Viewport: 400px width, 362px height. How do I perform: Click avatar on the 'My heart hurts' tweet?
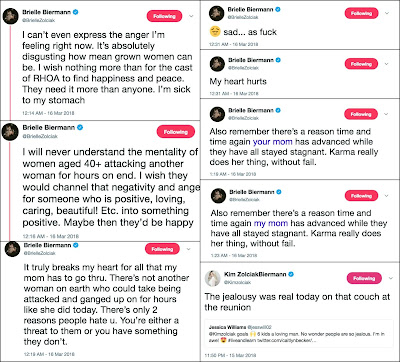click(x=217, y=64)
